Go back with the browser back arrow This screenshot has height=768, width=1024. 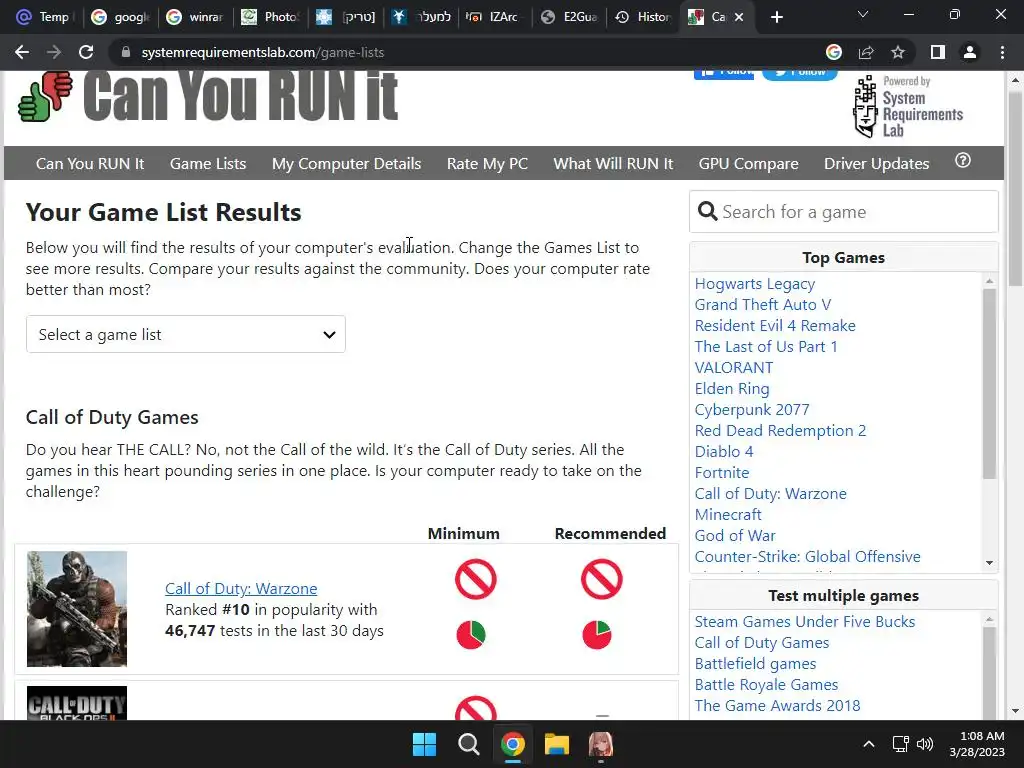(22, 52)
